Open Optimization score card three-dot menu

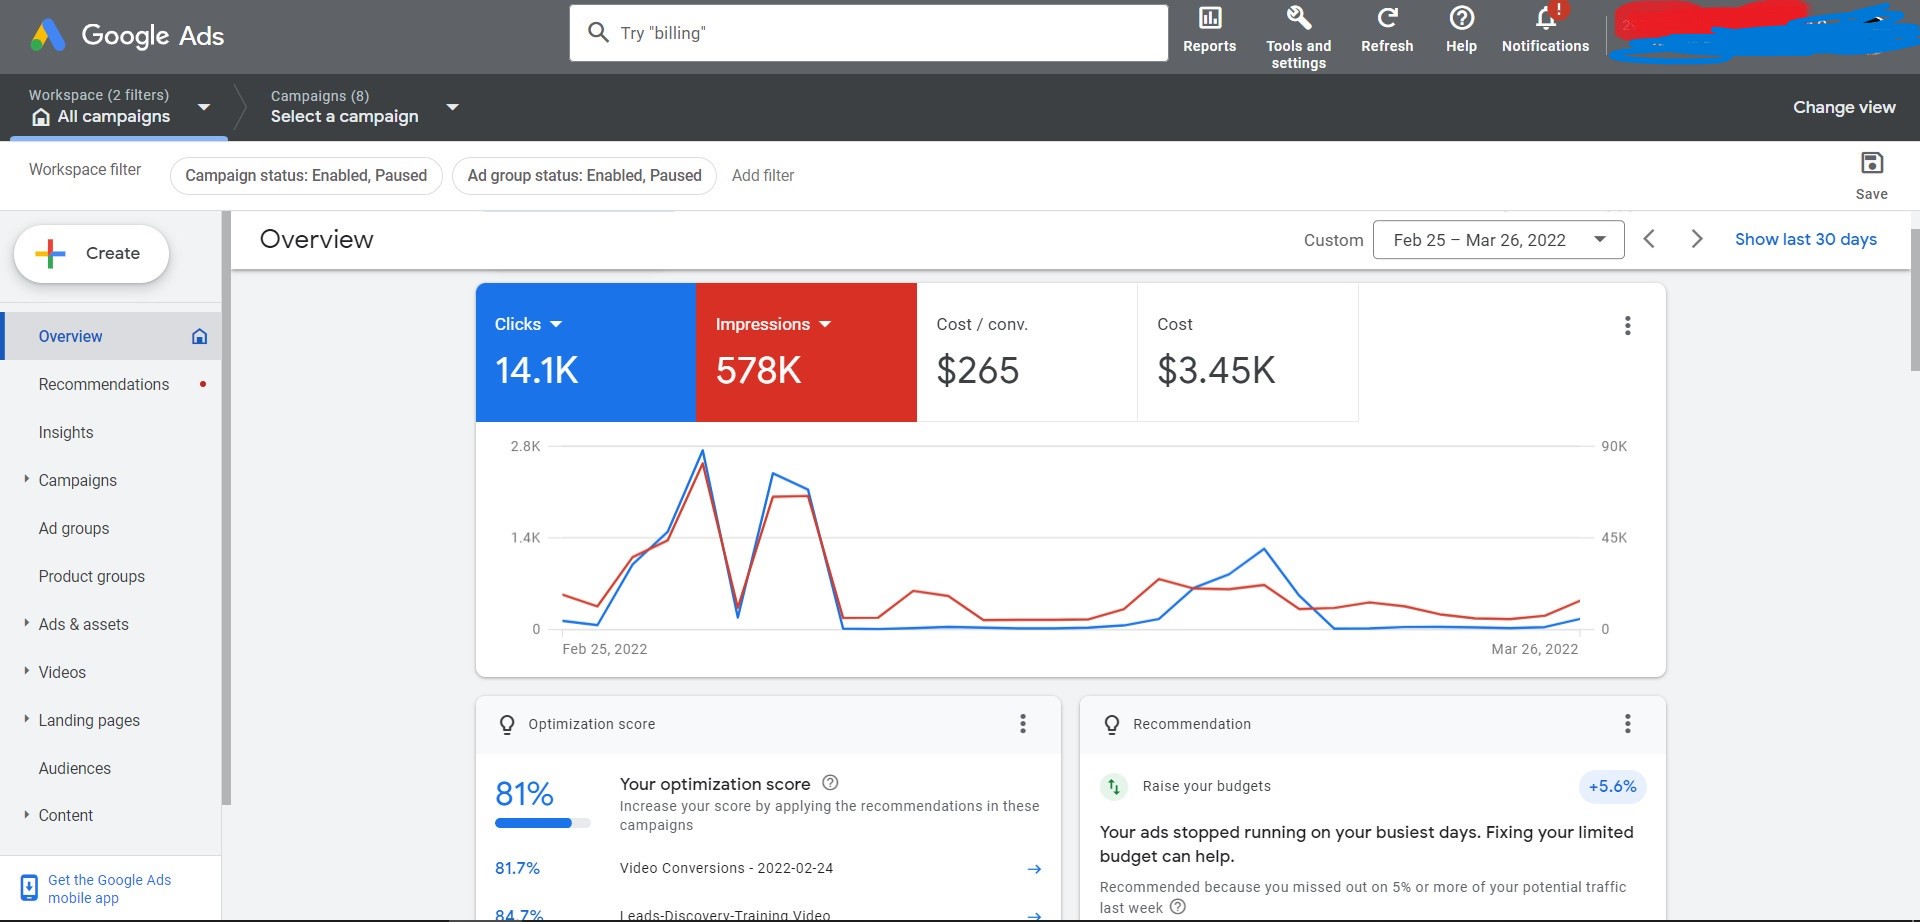point(1022,724)
